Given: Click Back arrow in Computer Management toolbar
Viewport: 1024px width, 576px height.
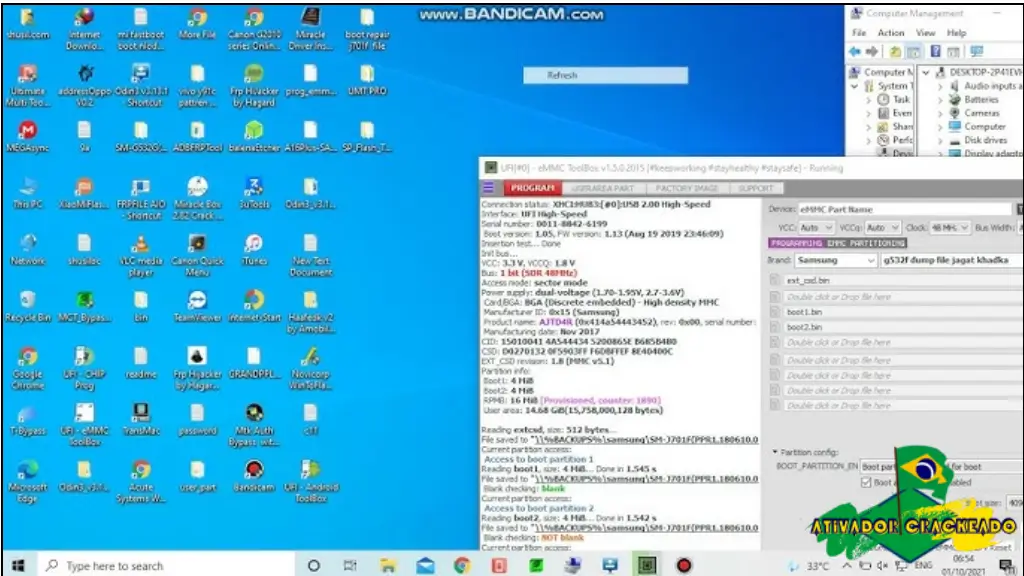Looking at the screenshot, I should [x=855, y=52].
